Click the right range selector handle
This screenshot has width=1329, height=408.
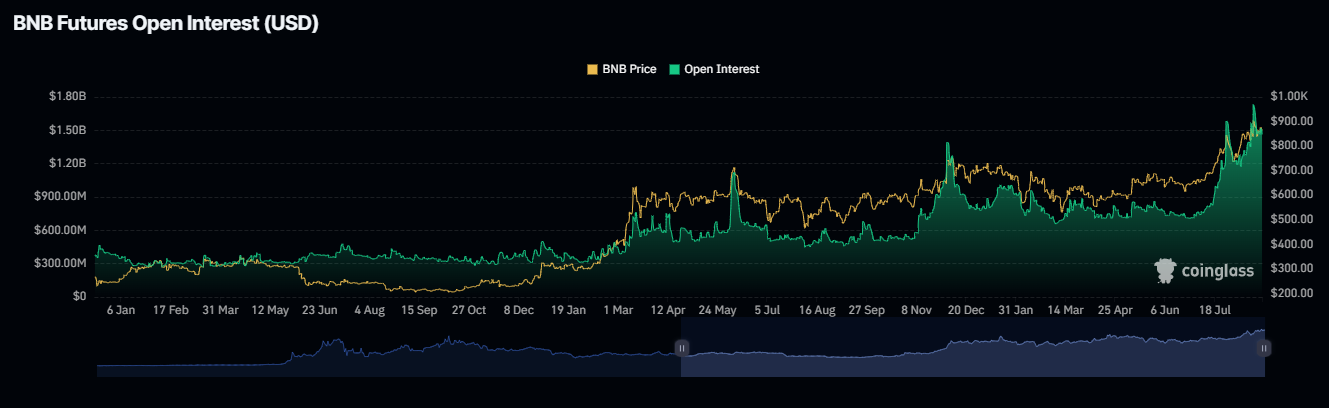1265,348
